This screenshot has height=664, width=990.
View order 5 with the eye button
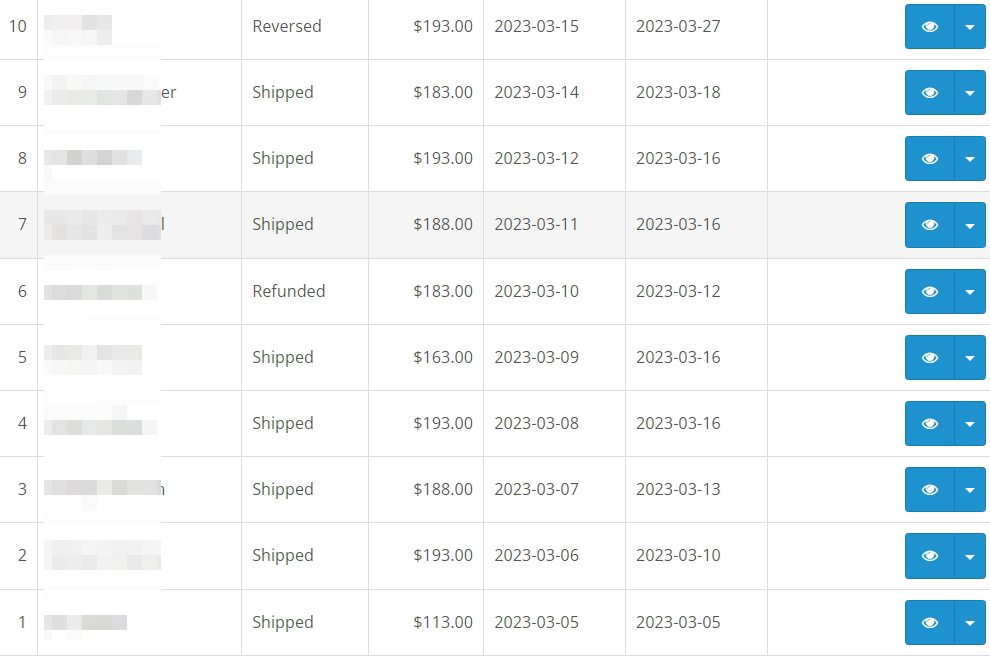(929, 358)
